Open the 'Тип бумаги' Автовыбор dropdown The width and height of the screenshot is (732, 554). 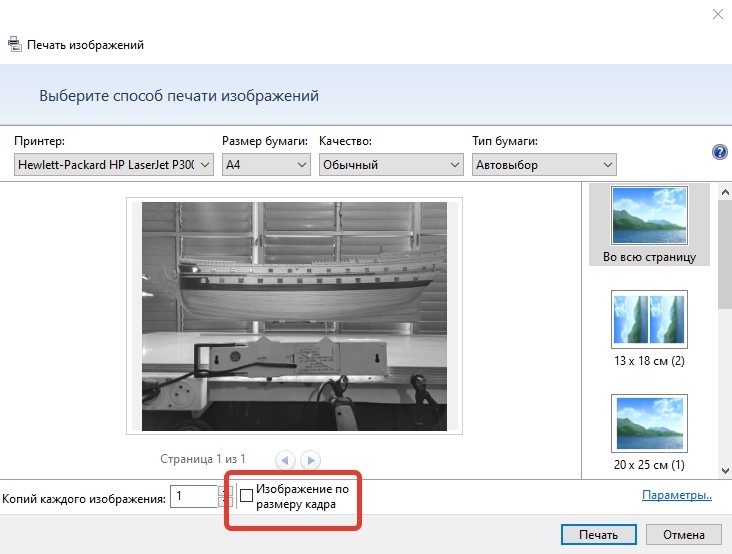(x=544, y=165)
